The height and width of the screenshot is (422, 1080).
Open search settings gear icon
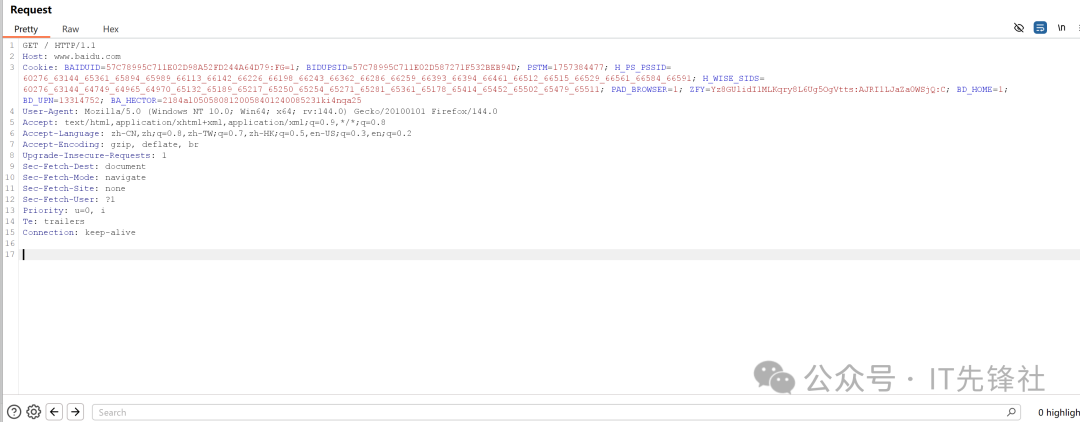33,412
